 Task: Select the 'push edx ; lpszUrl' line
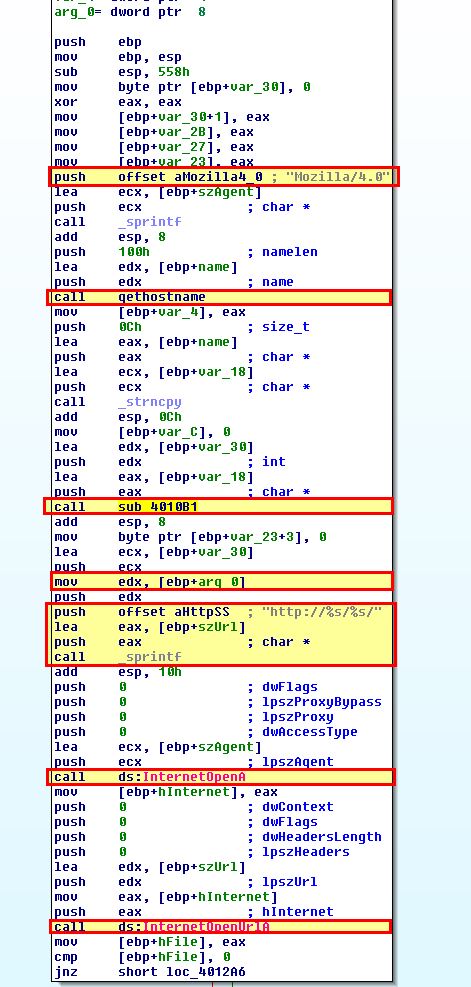(x=186, y=882)
